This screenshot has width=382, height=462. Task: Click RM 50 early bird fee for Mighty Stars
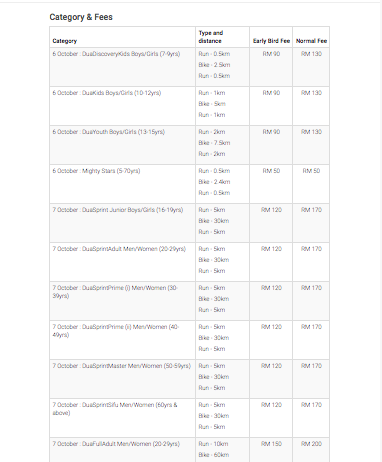[x=271, y=171]
